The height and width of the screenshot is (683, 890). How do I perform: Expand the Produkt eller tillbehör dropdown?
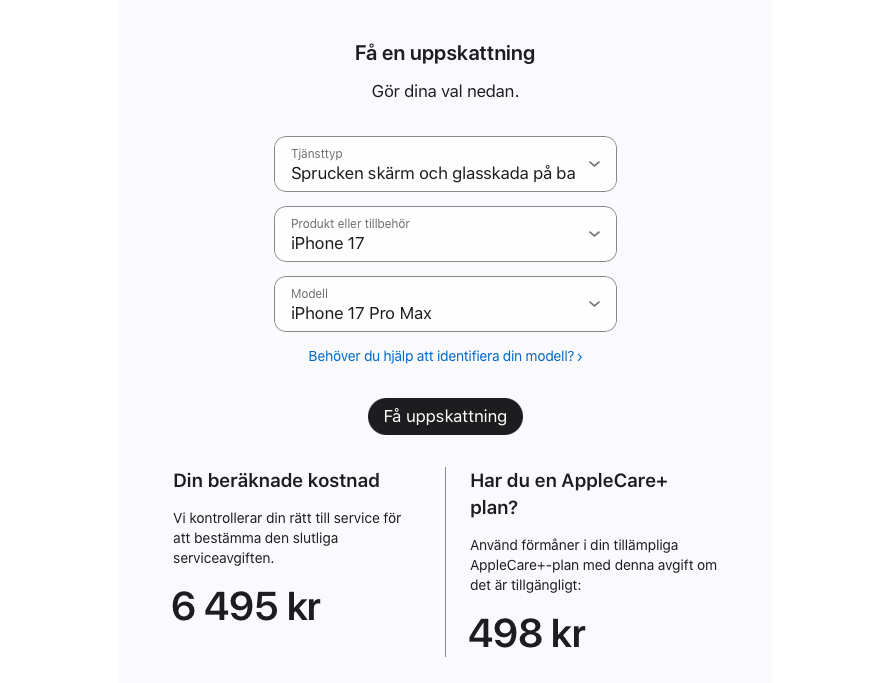click(445, 234)
